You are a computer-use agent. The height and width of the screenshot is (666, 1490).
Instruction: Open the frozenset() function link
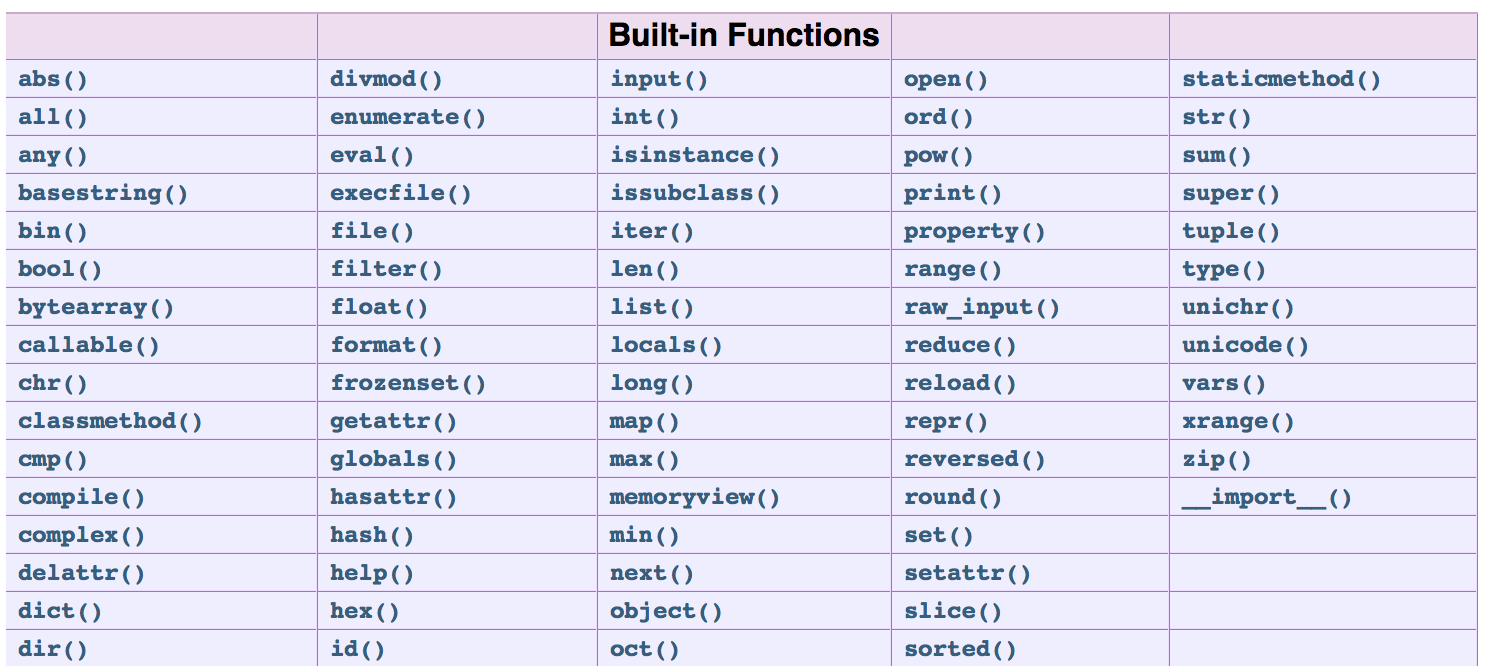click(x=408, y=384)
